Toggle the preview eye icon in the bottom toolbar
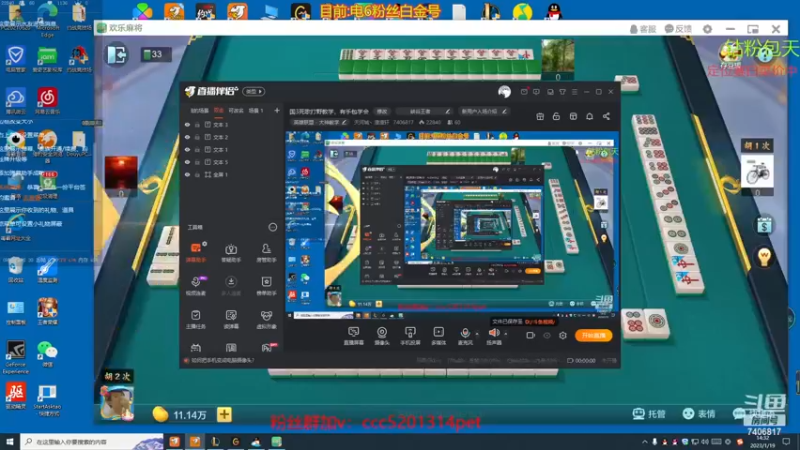Screen dimensions: 800x450 [x=546, y=335]
